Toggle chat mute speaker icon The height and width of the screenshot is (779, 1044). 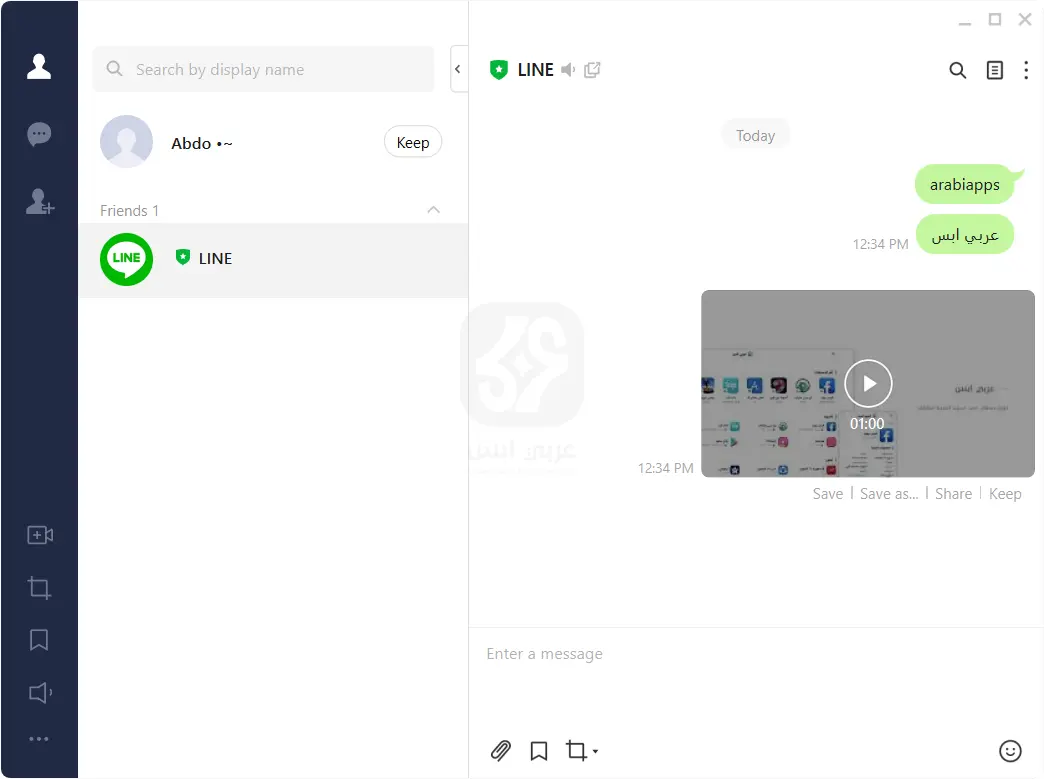tap(568, 70)
